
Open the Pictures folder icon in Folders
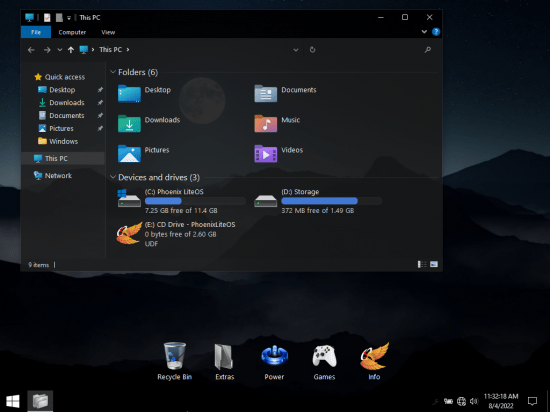(129, 154)
